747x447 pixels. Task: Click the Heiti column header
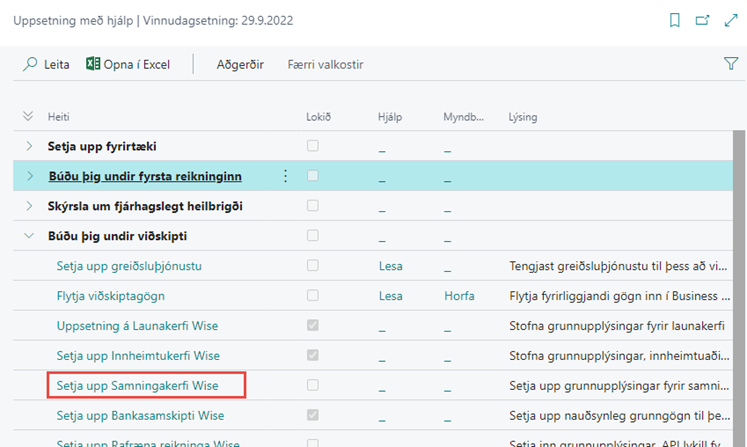tap(59, 117)
